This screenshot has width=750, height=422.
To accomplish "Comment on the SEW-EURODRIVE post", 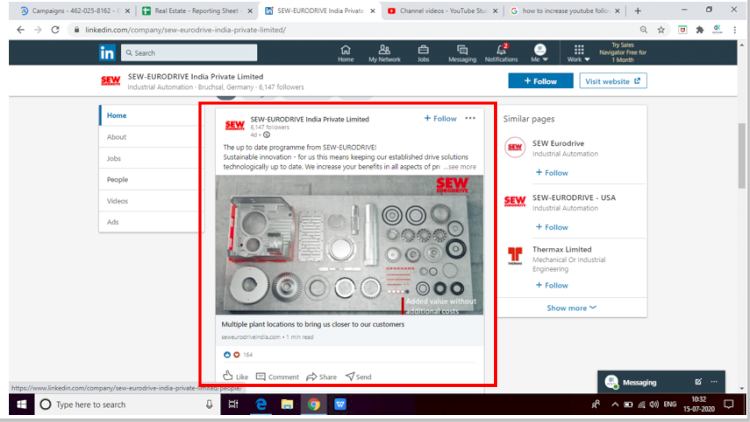I will 277,377.
